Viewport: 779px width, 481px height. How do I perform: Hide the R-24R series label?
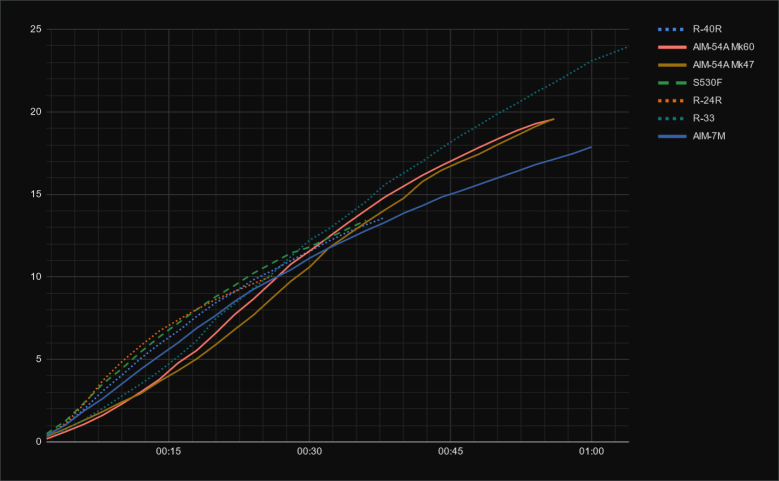(706, 98)
